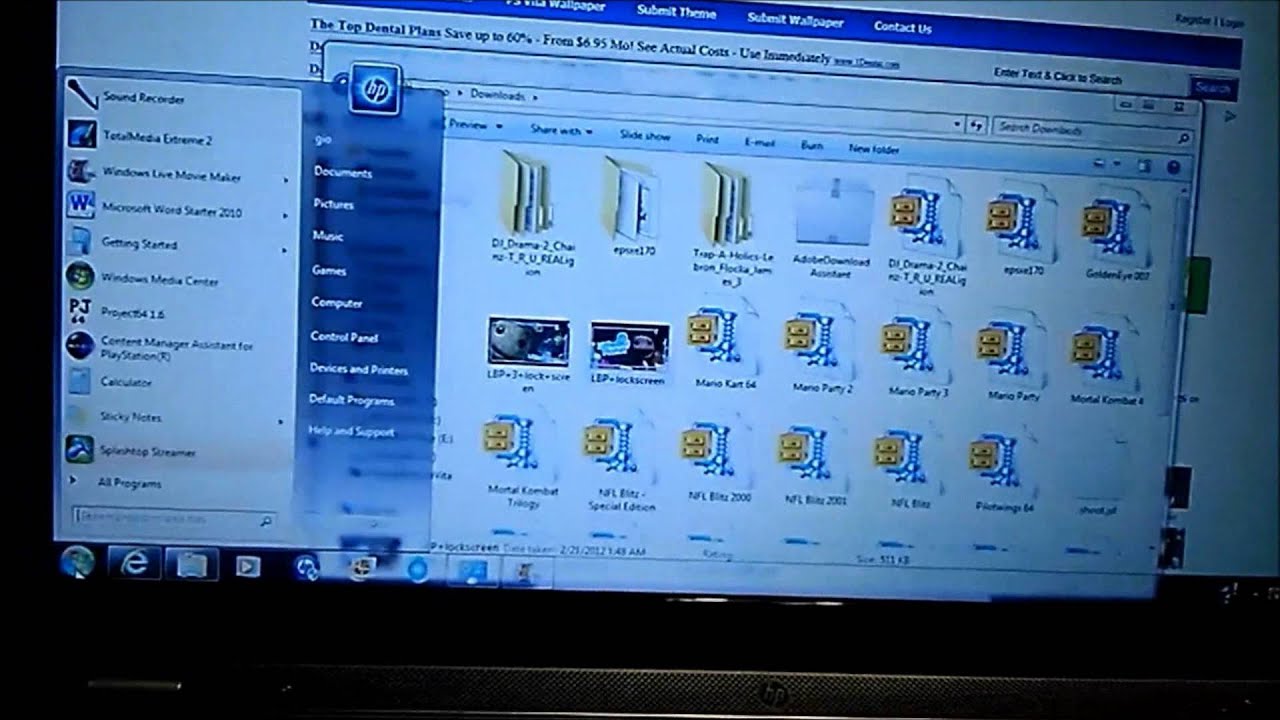Screen dimensions: 1280x720
Task: Open Help and Support
Action: [351, 432]
